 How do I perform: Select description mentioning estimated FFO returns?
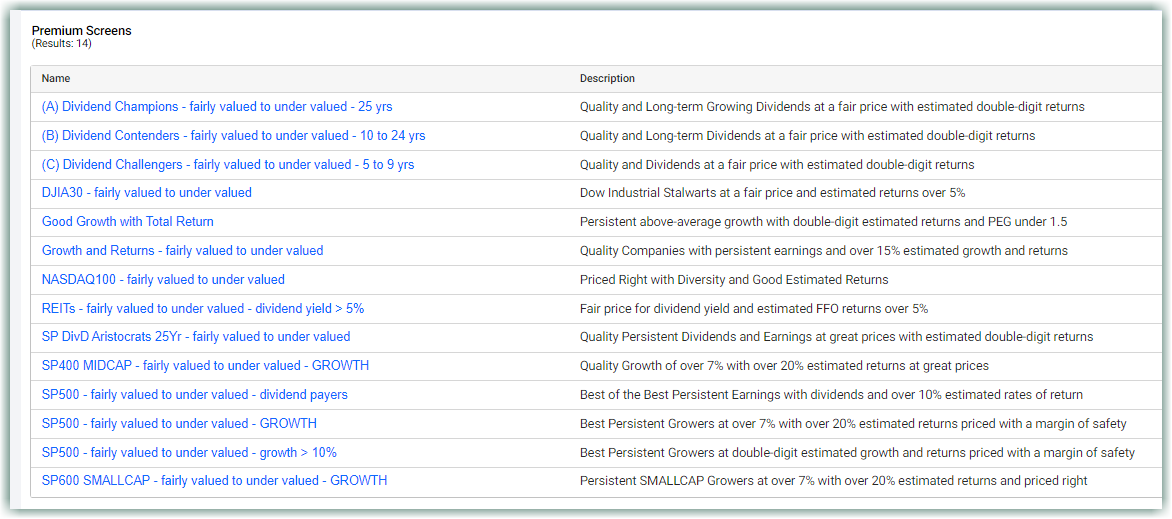[x=754, y=308]
